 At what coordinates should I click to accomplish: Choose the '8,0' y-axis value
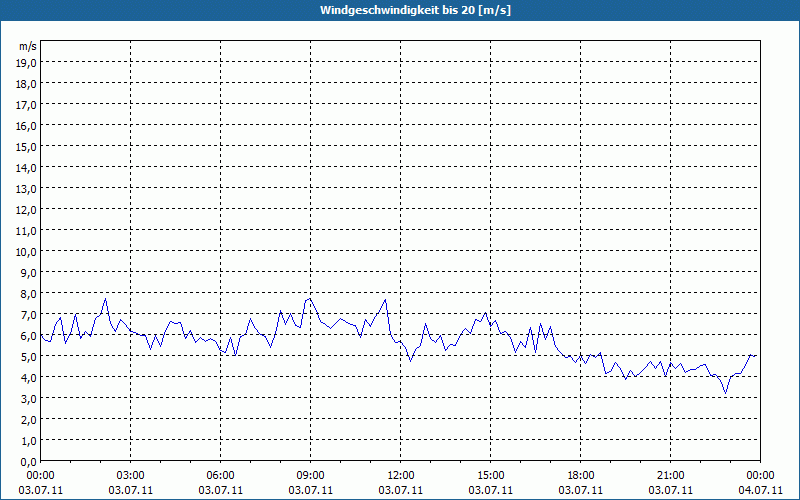point(29,293)
